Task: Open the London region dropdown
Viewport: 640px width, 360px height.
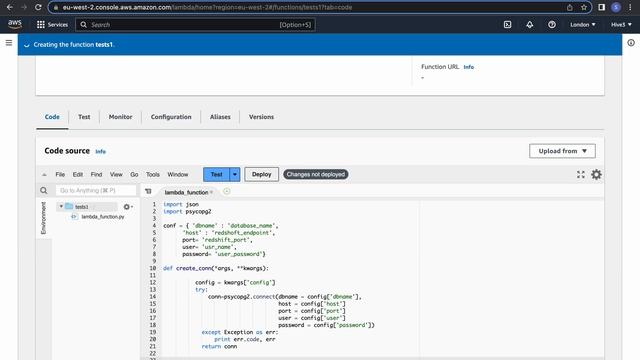Action: (582, 24)
